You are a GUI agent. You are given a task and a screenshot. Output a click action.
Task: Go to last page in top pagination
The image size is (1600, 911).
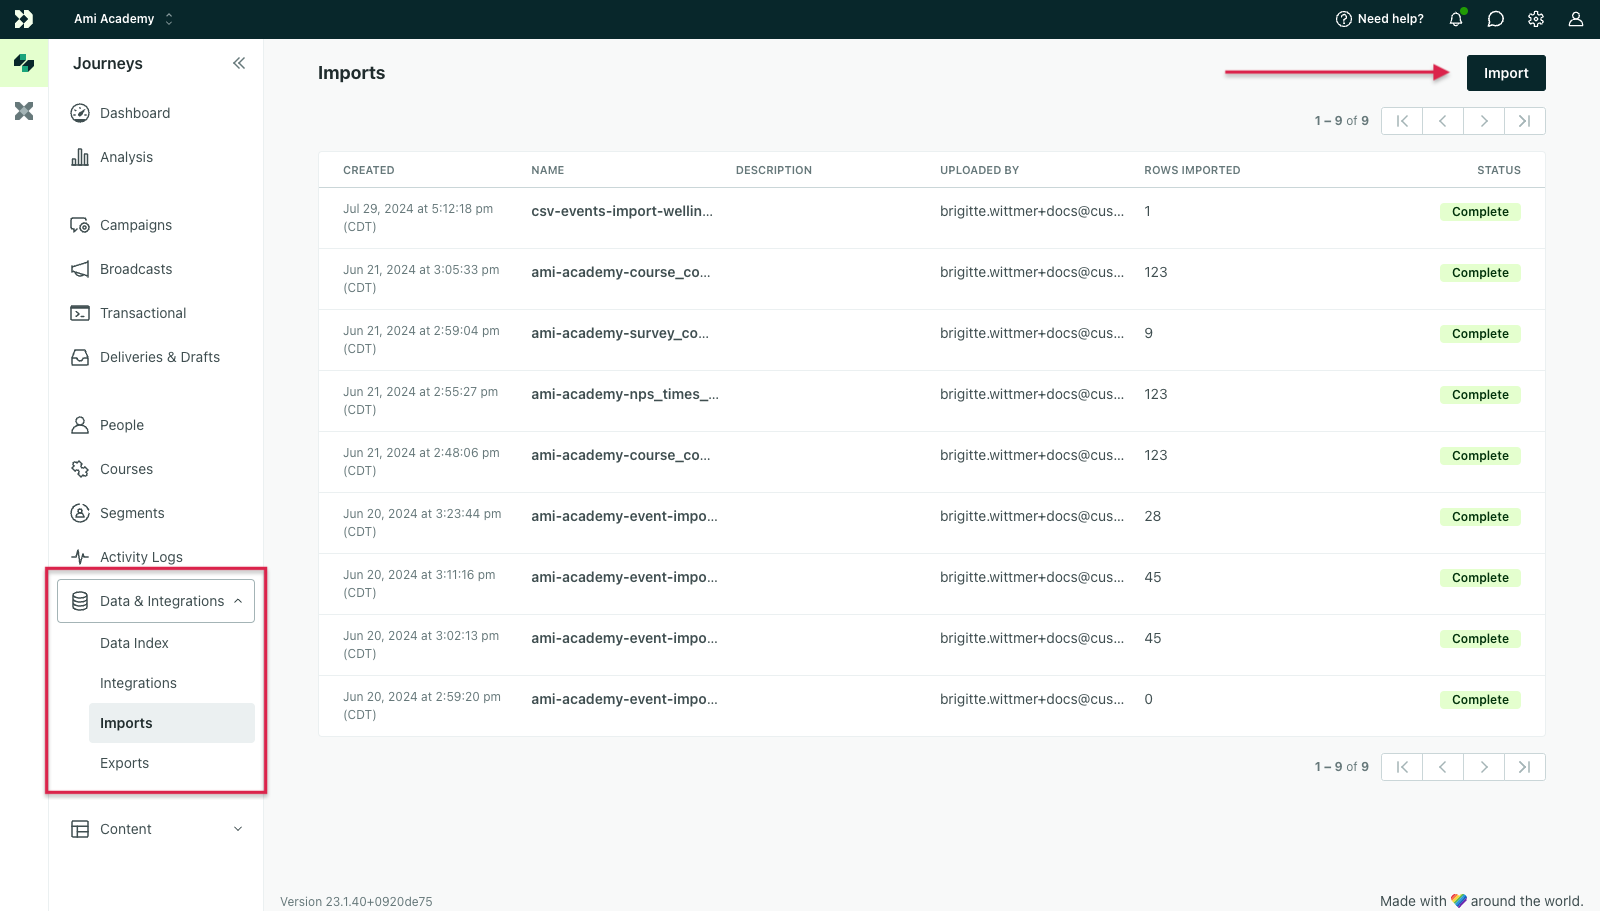(x=1525, y=121)
